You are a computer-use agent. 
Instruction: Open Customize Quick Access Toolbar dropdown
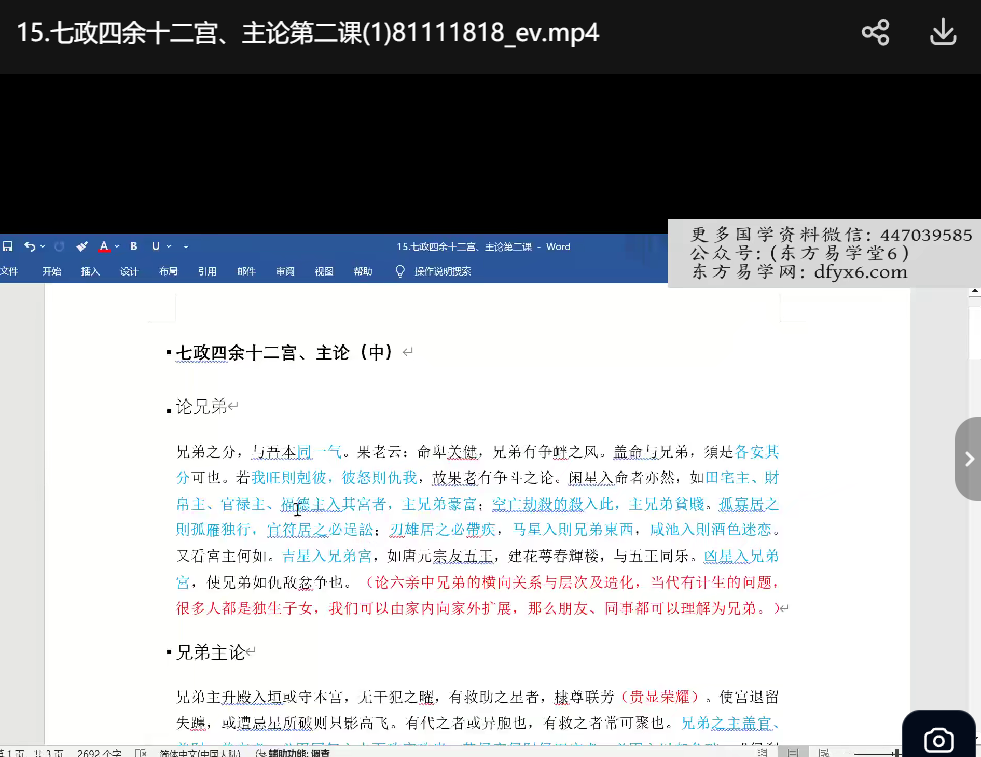(186, 246)
